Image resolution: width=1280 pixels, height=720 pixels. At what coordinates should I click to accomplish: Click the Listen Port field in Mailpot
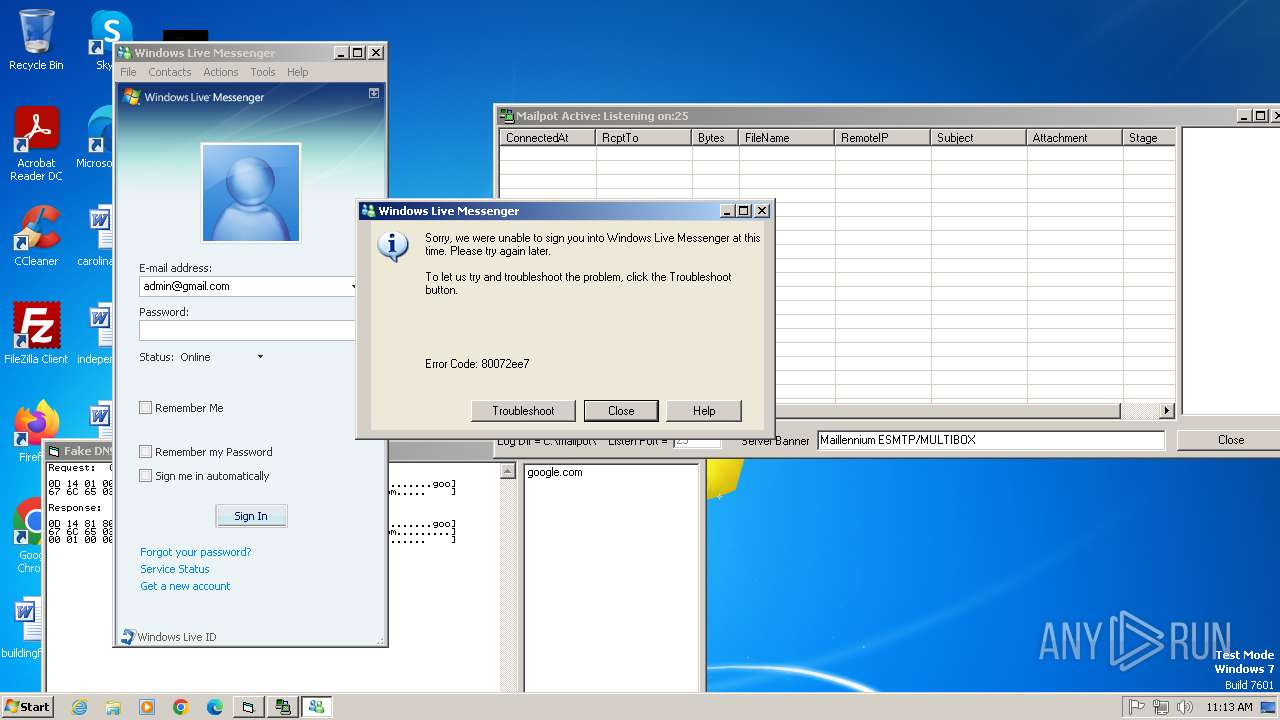[x=697, y=441]
